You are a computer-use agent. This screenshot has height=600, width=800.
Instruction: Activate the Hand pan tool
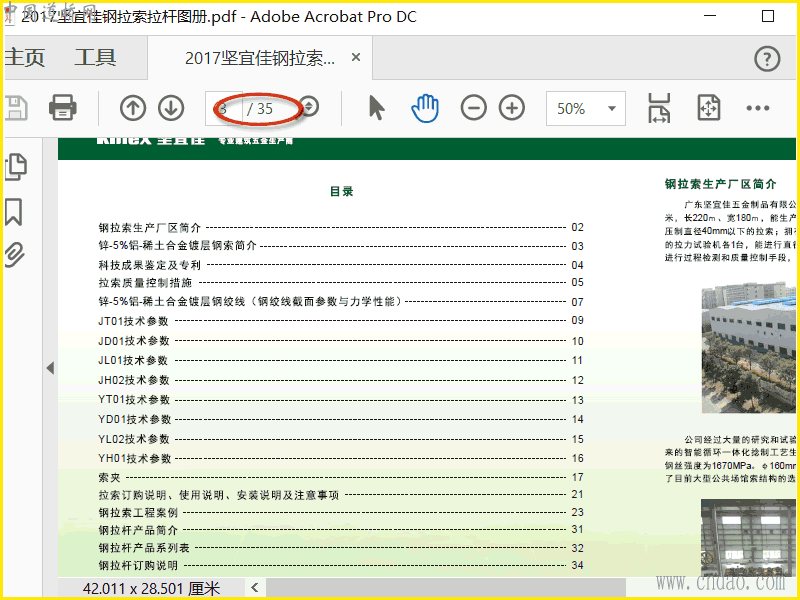424,108
